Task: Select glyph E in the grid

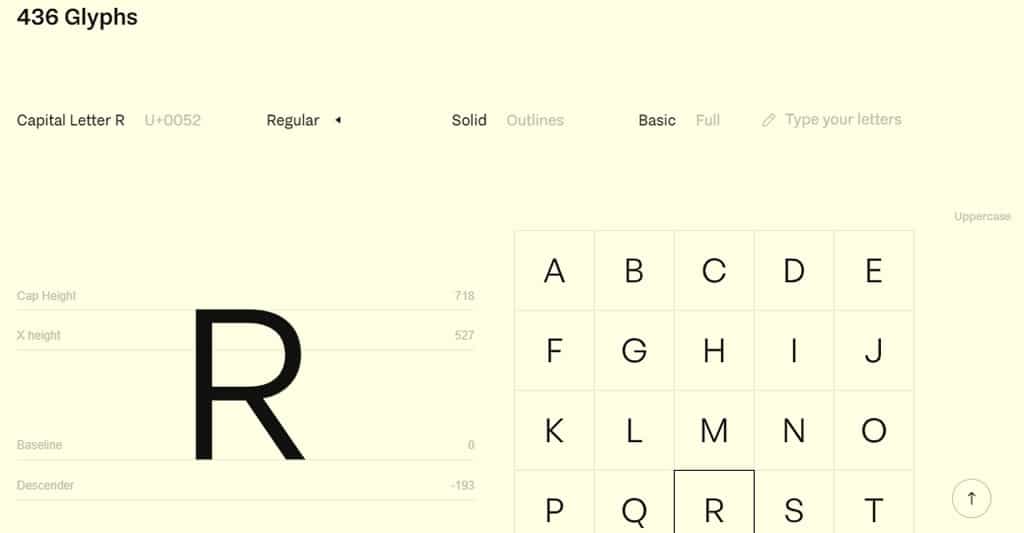Action: pos(874,270)
